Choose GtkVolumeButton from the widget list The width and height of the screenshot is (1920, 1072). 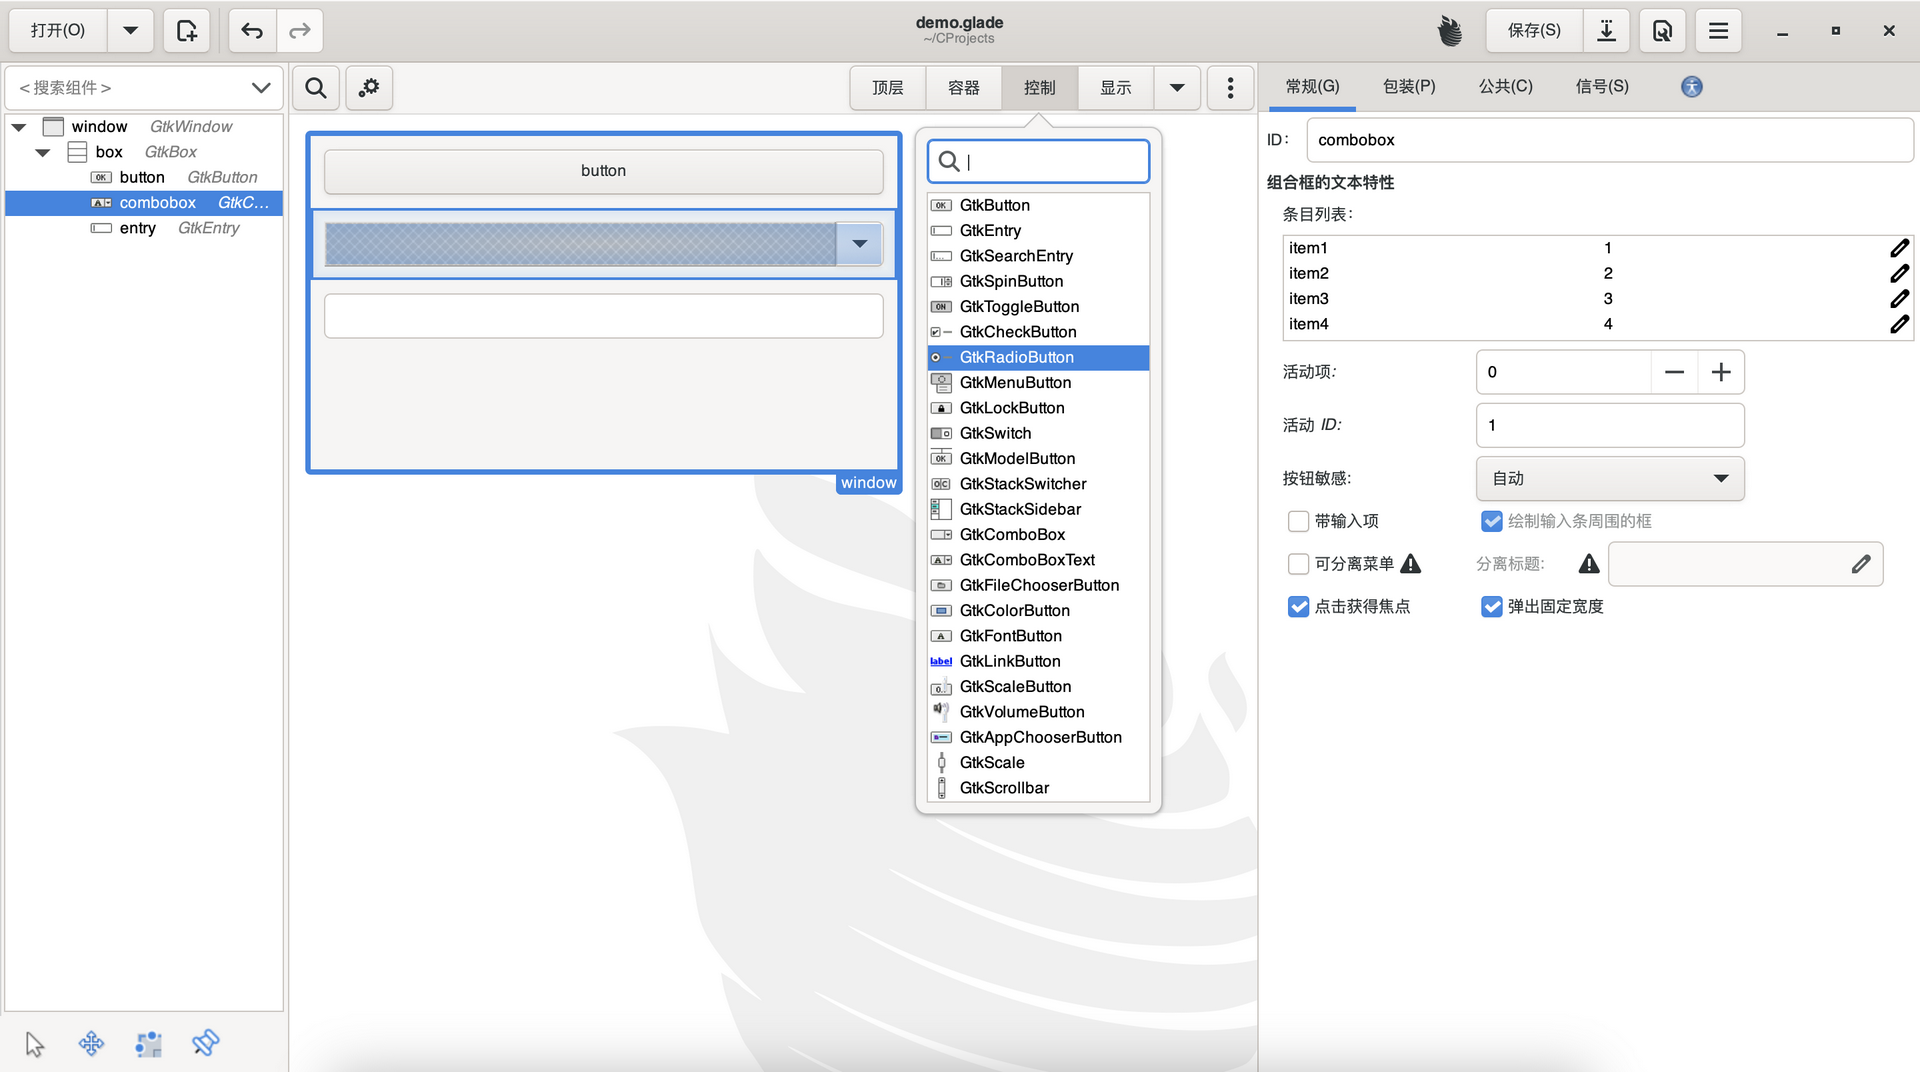pos(1038,712)
